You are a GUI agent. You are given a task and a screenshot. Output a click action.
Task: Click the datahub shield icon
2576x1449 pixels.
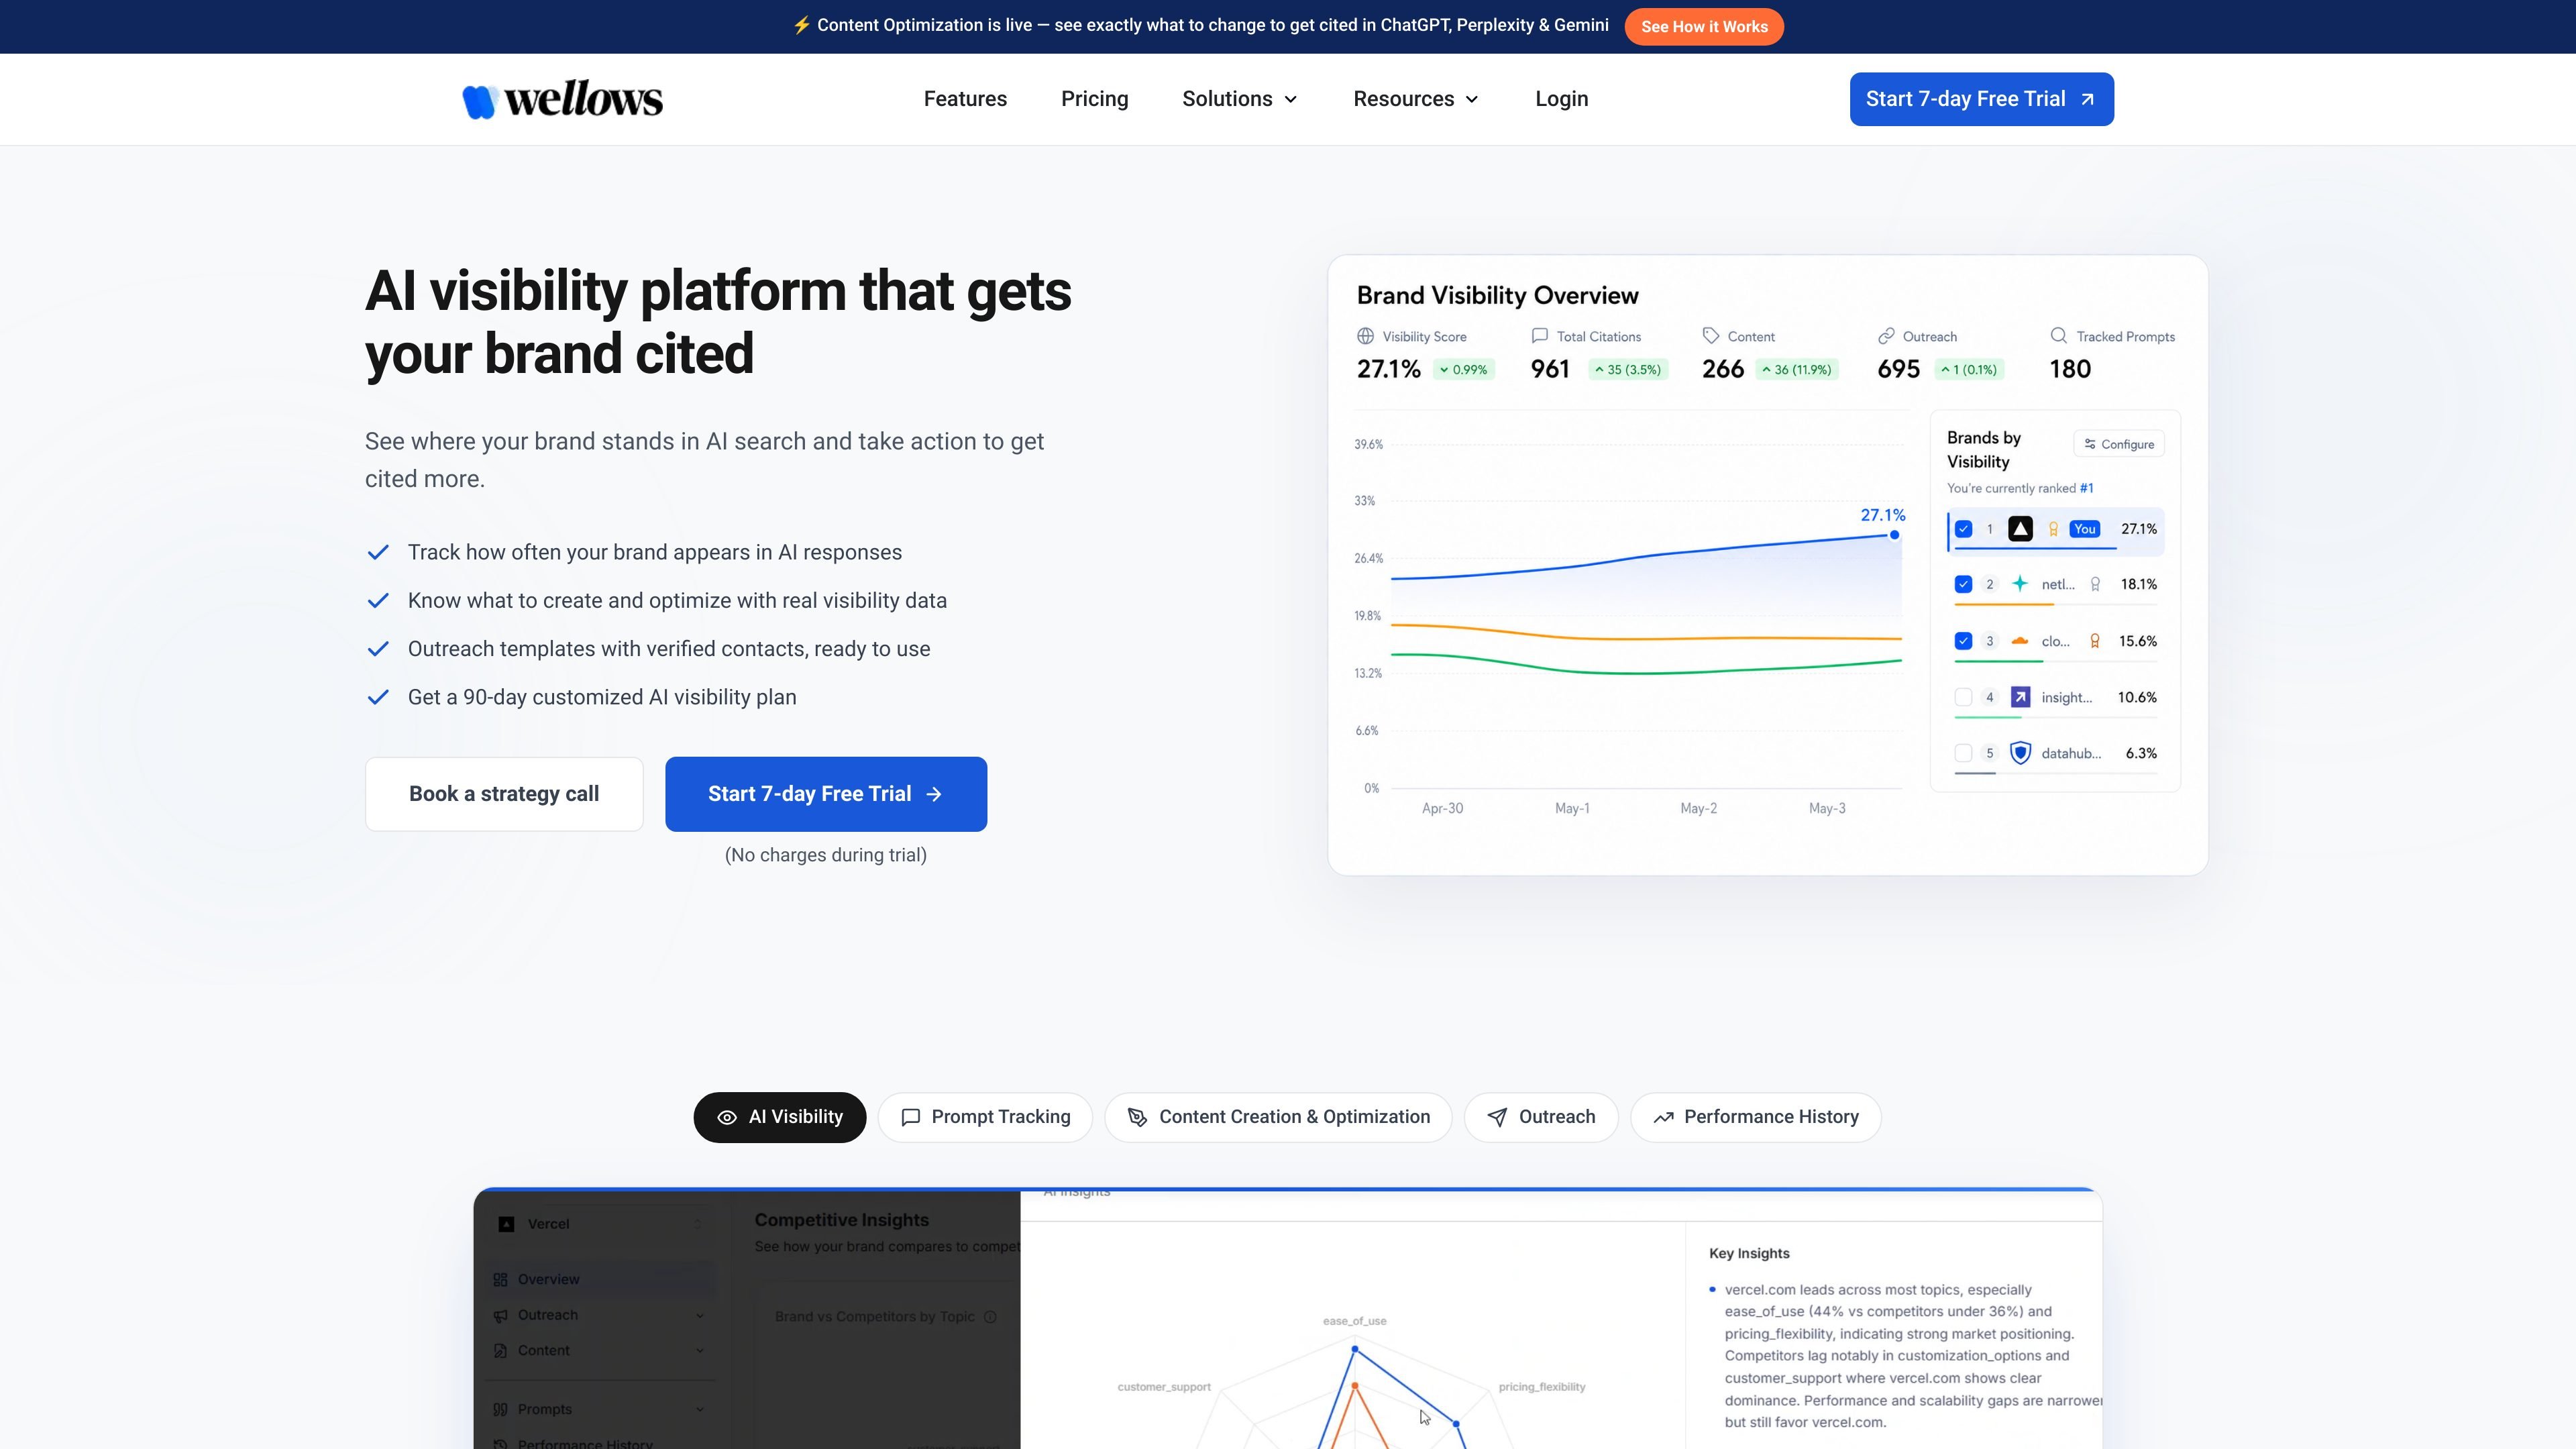[x=2020, y=753]
